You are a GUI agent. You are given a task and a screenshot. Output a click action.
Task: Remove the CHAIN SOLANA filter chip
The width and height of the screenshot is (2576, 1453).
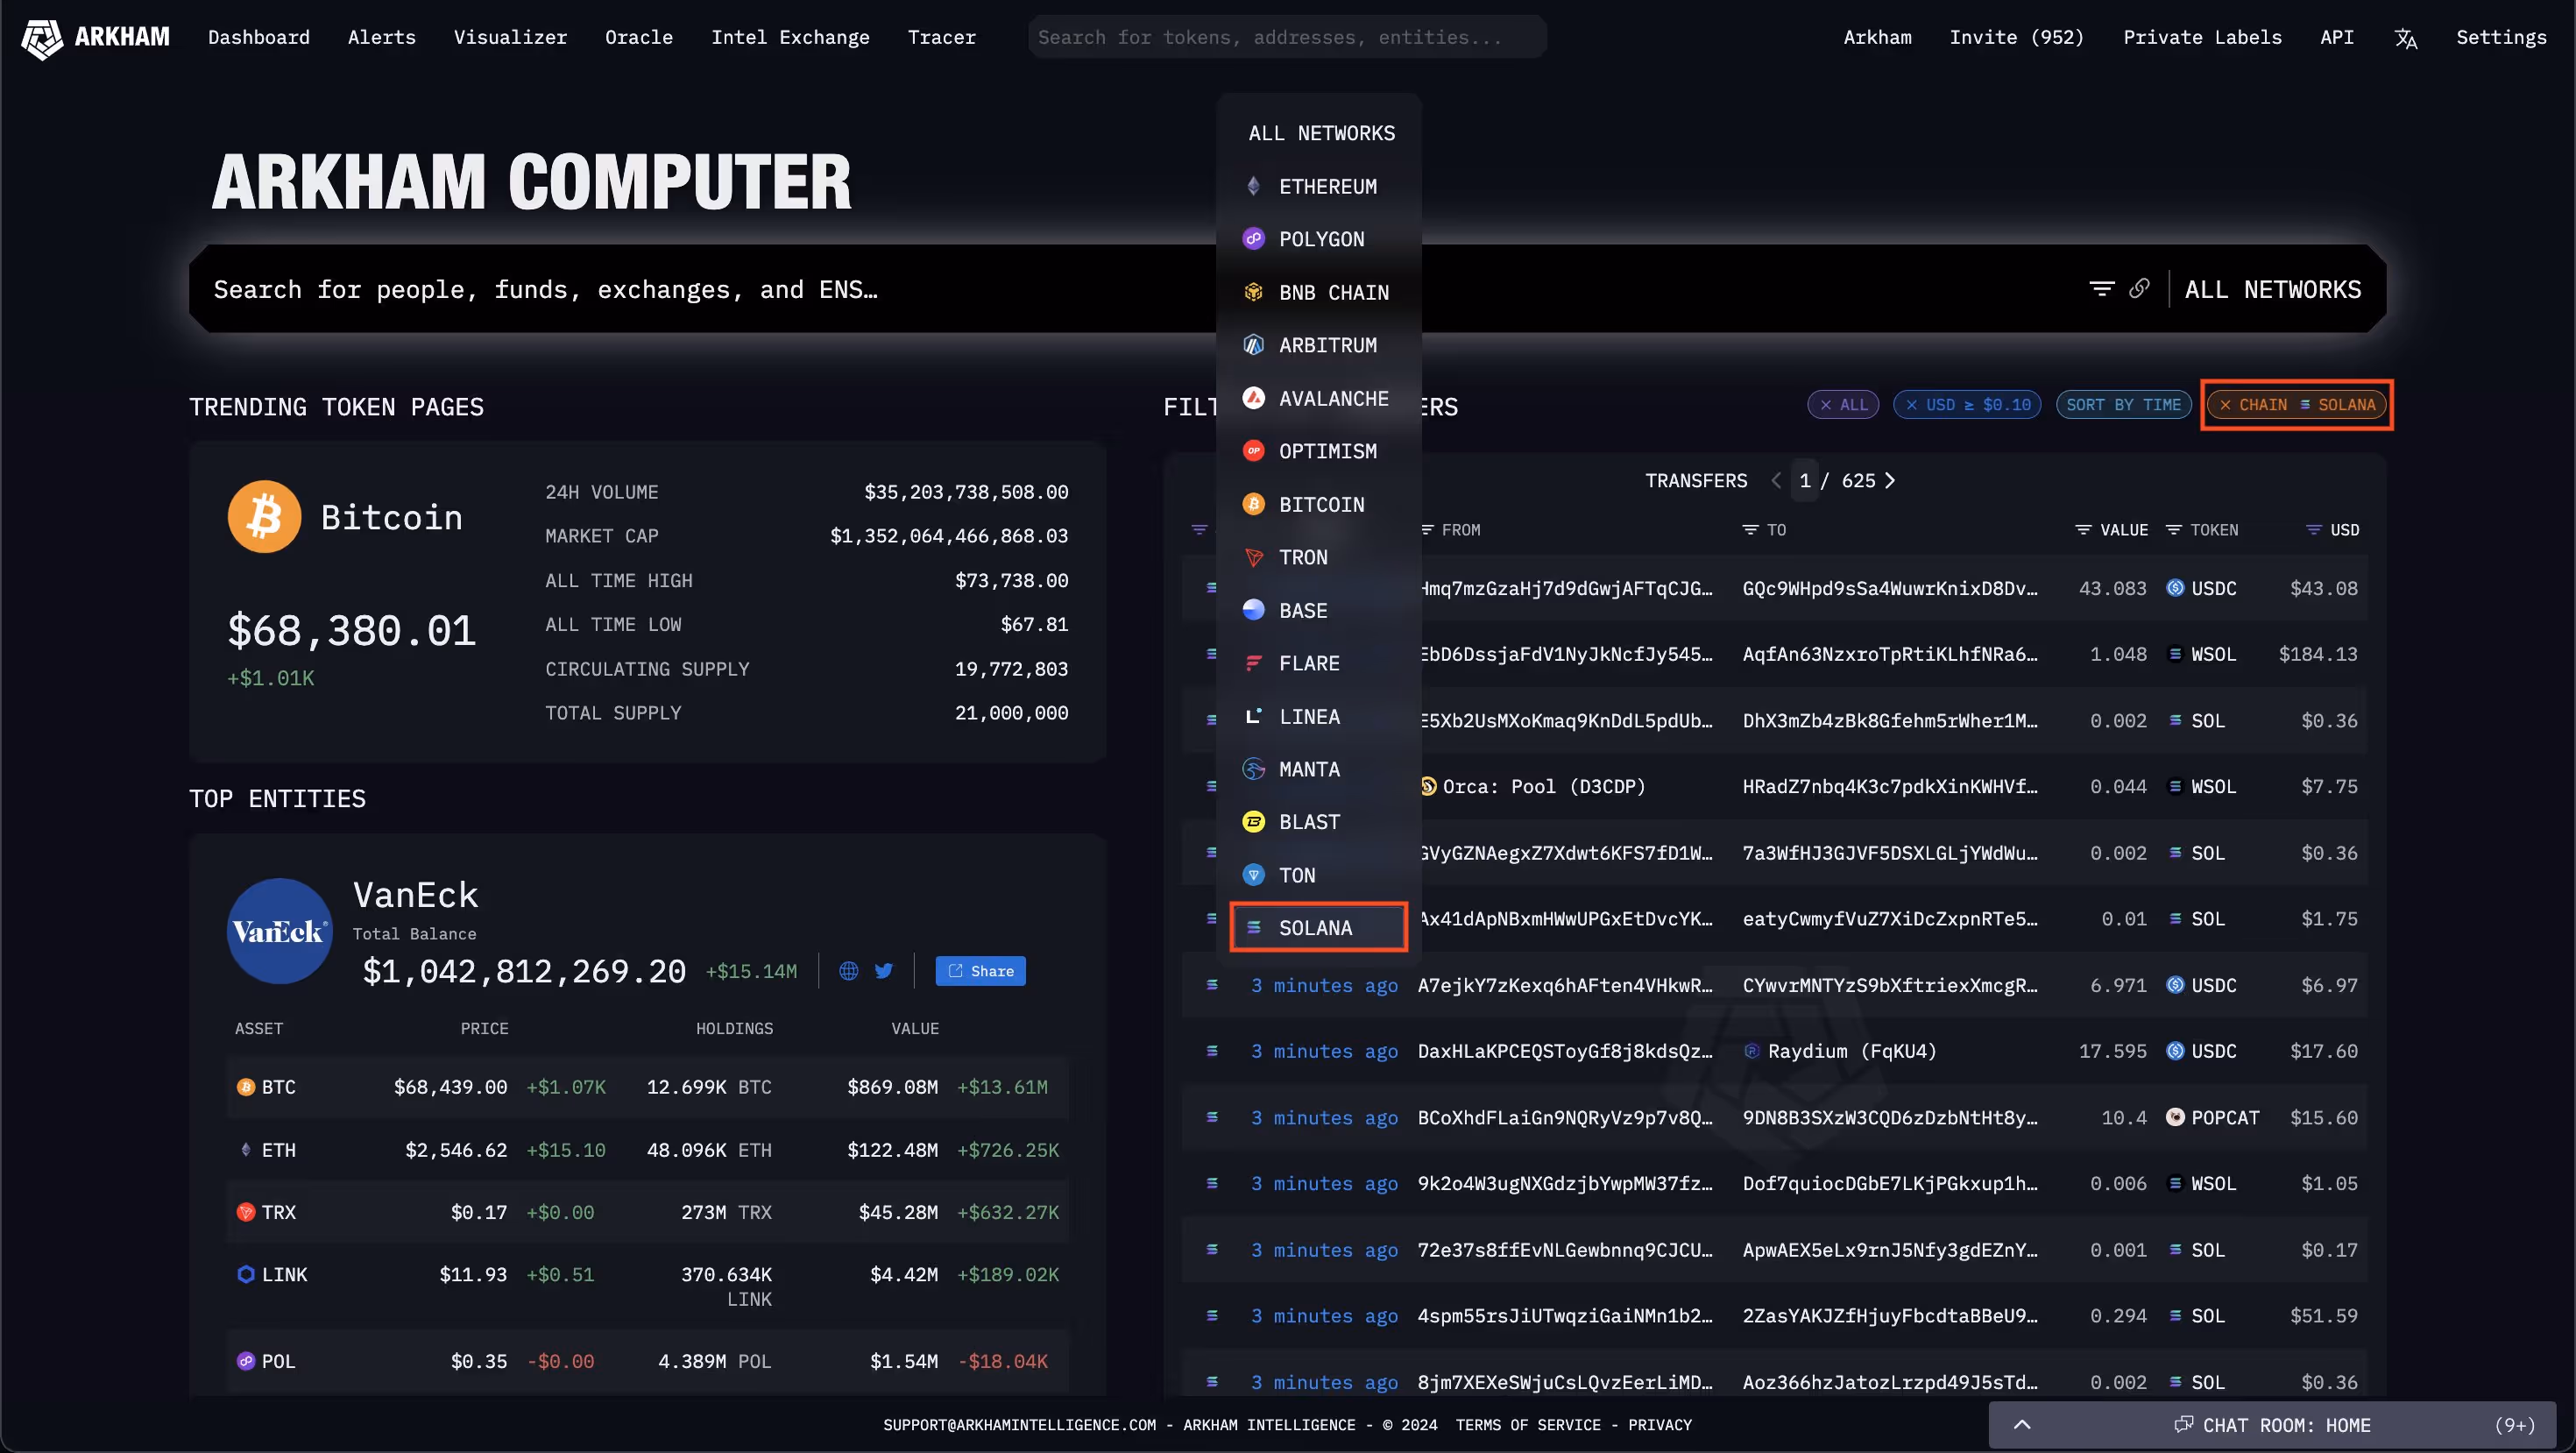(2225, 405)
